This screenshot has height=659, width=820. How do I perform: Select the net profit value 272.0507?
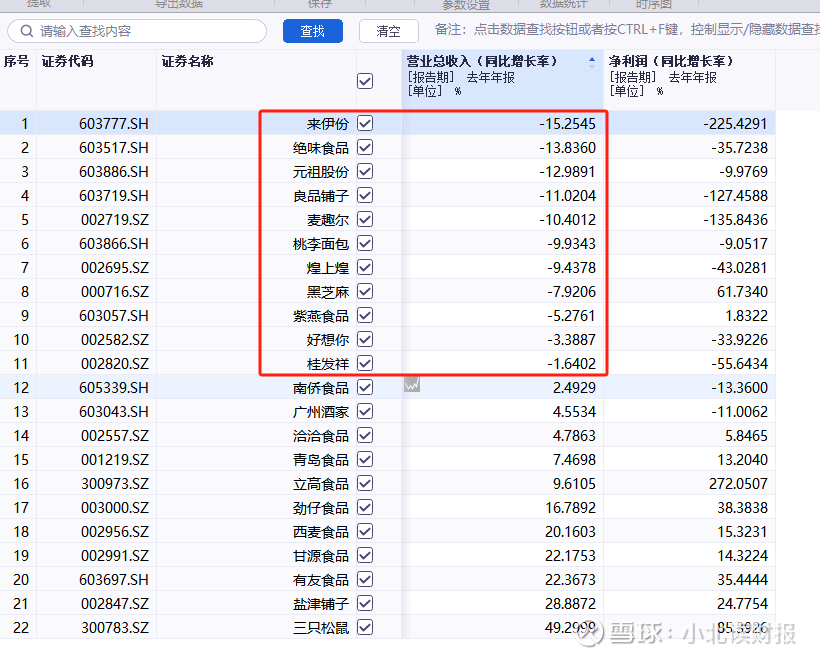point(738,484)
